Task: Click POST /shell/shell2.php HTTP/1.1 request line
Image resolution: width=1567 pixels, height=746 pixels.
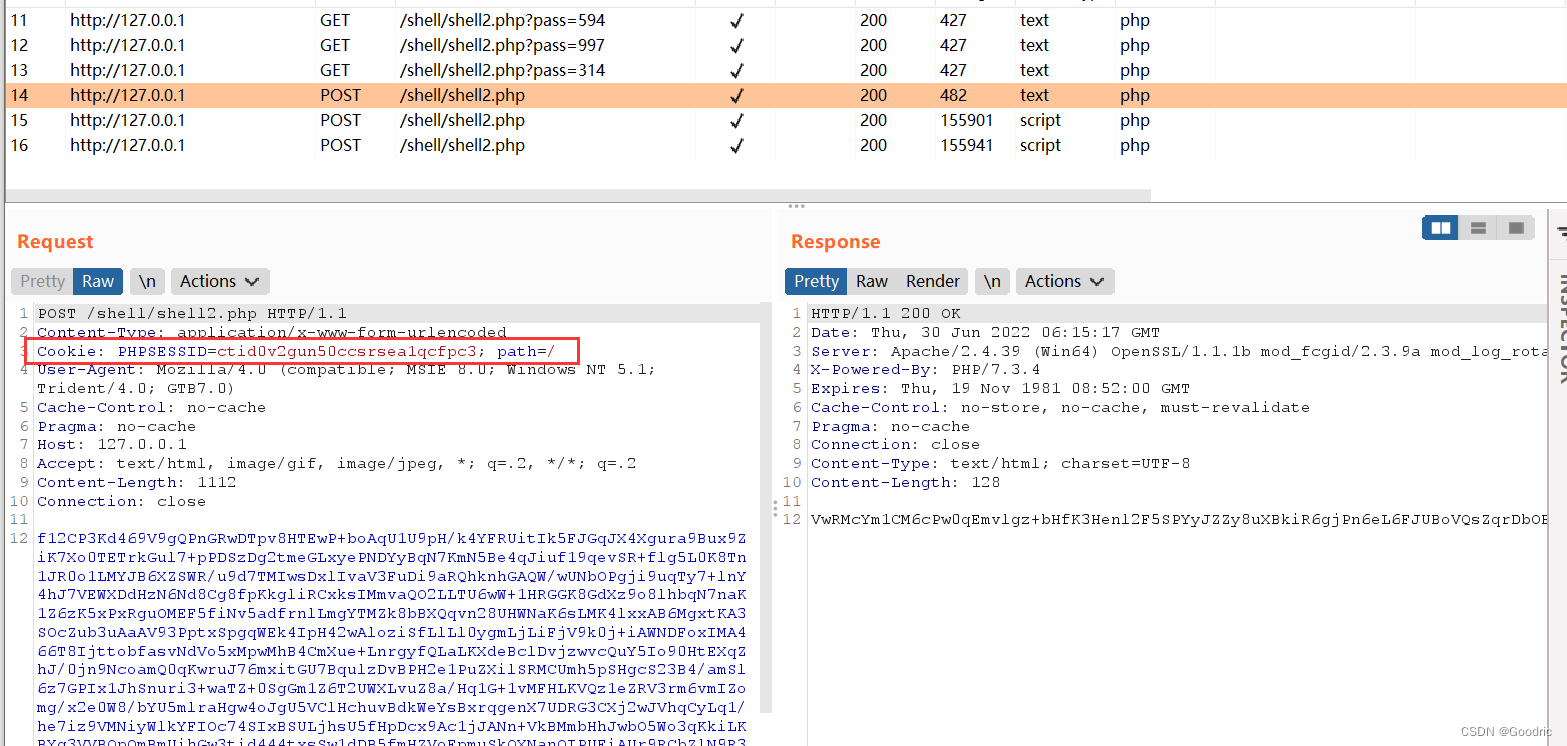Action: (192, 313)
